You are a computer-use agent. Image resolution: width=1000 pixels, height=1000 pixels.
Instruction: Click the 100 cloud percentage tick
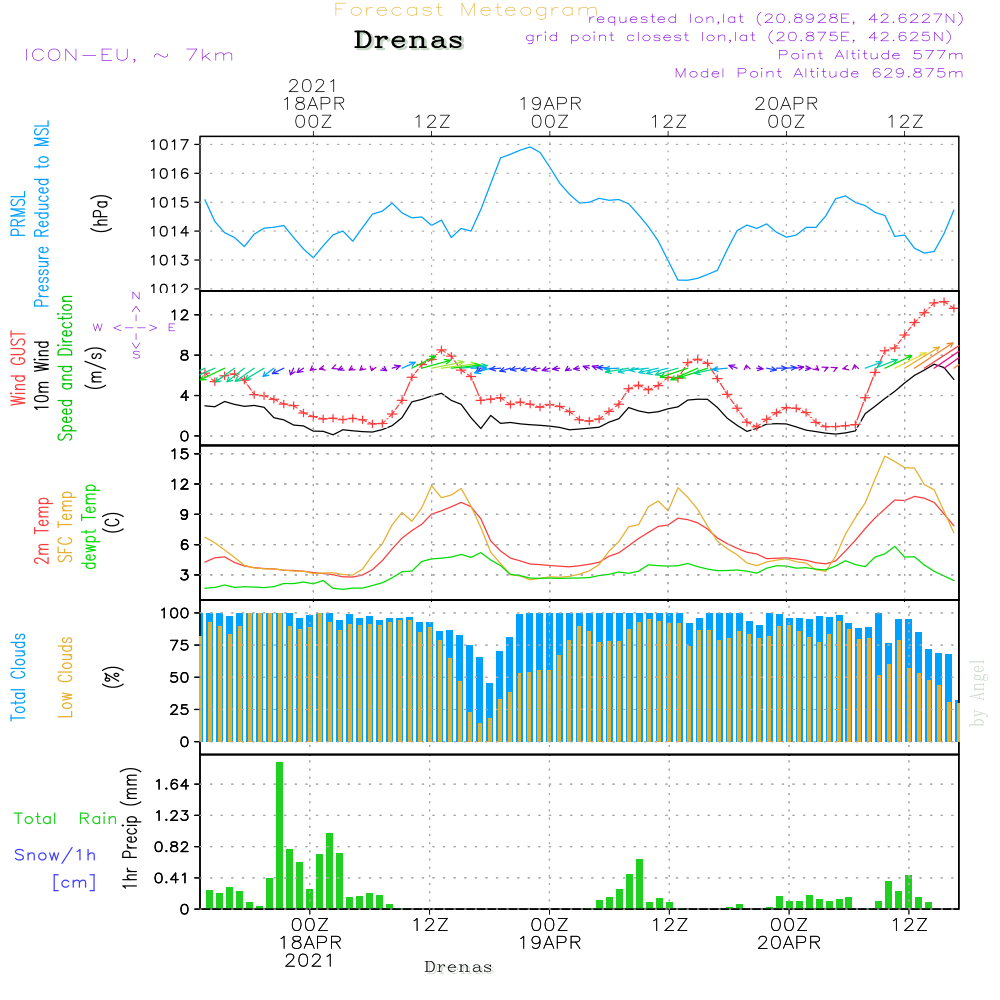[175, 613]
